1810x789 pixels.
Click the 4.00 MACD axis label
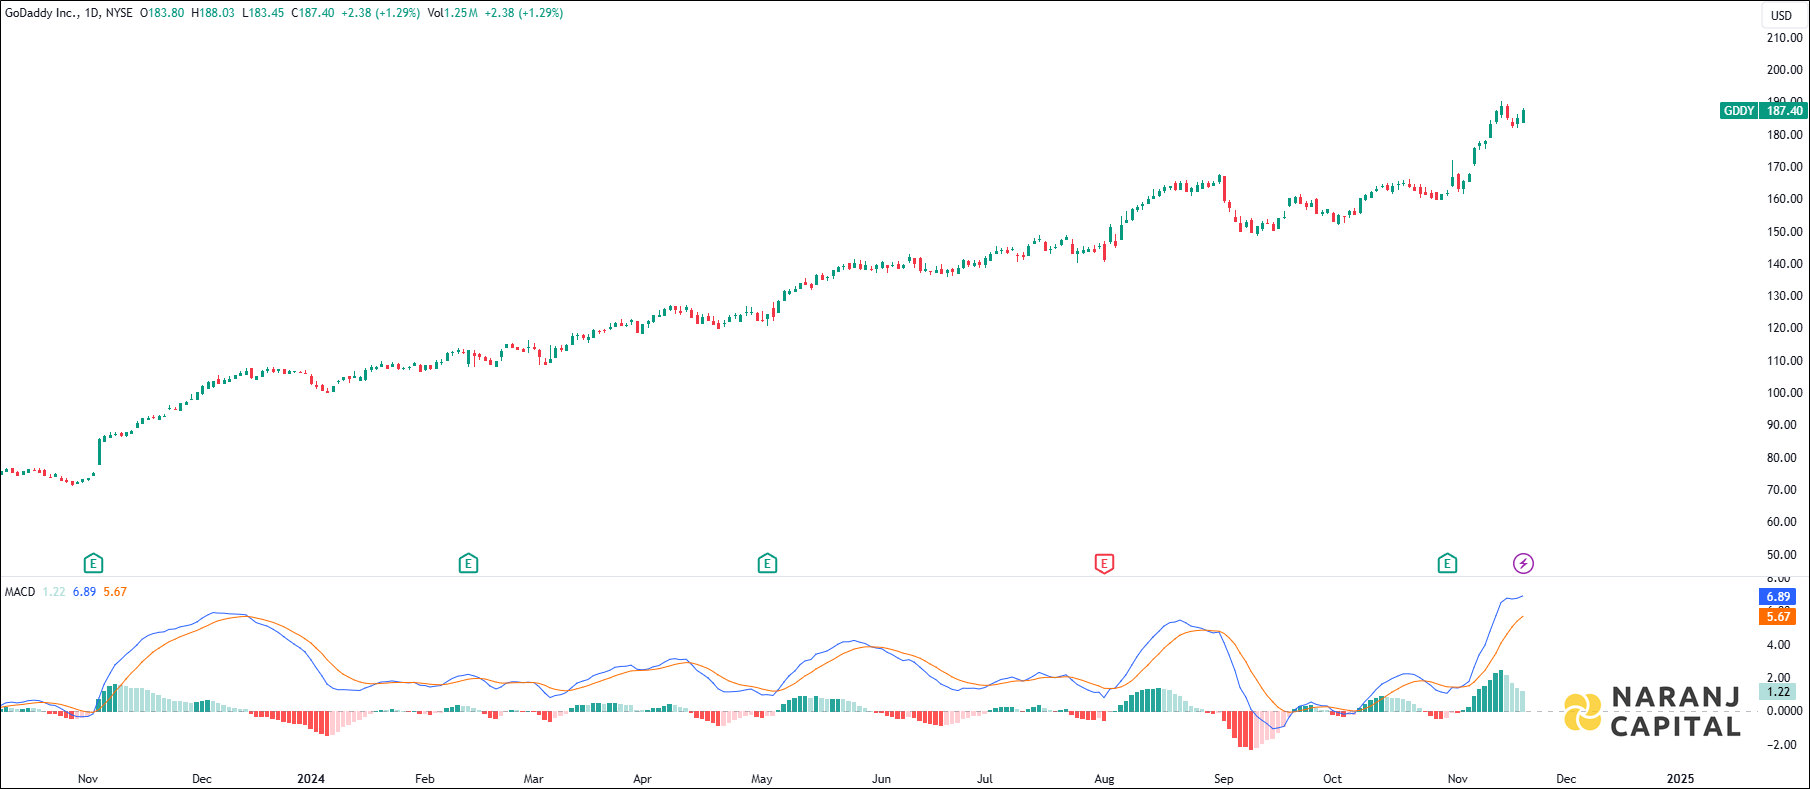pos(1778,646)
